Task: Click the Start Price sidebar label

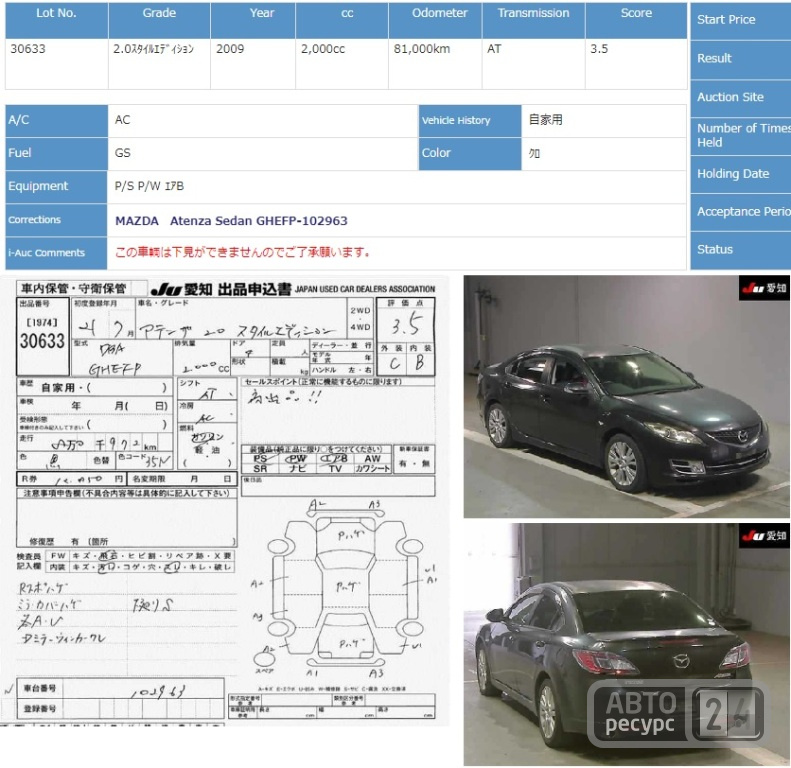Action: [740, 20]
